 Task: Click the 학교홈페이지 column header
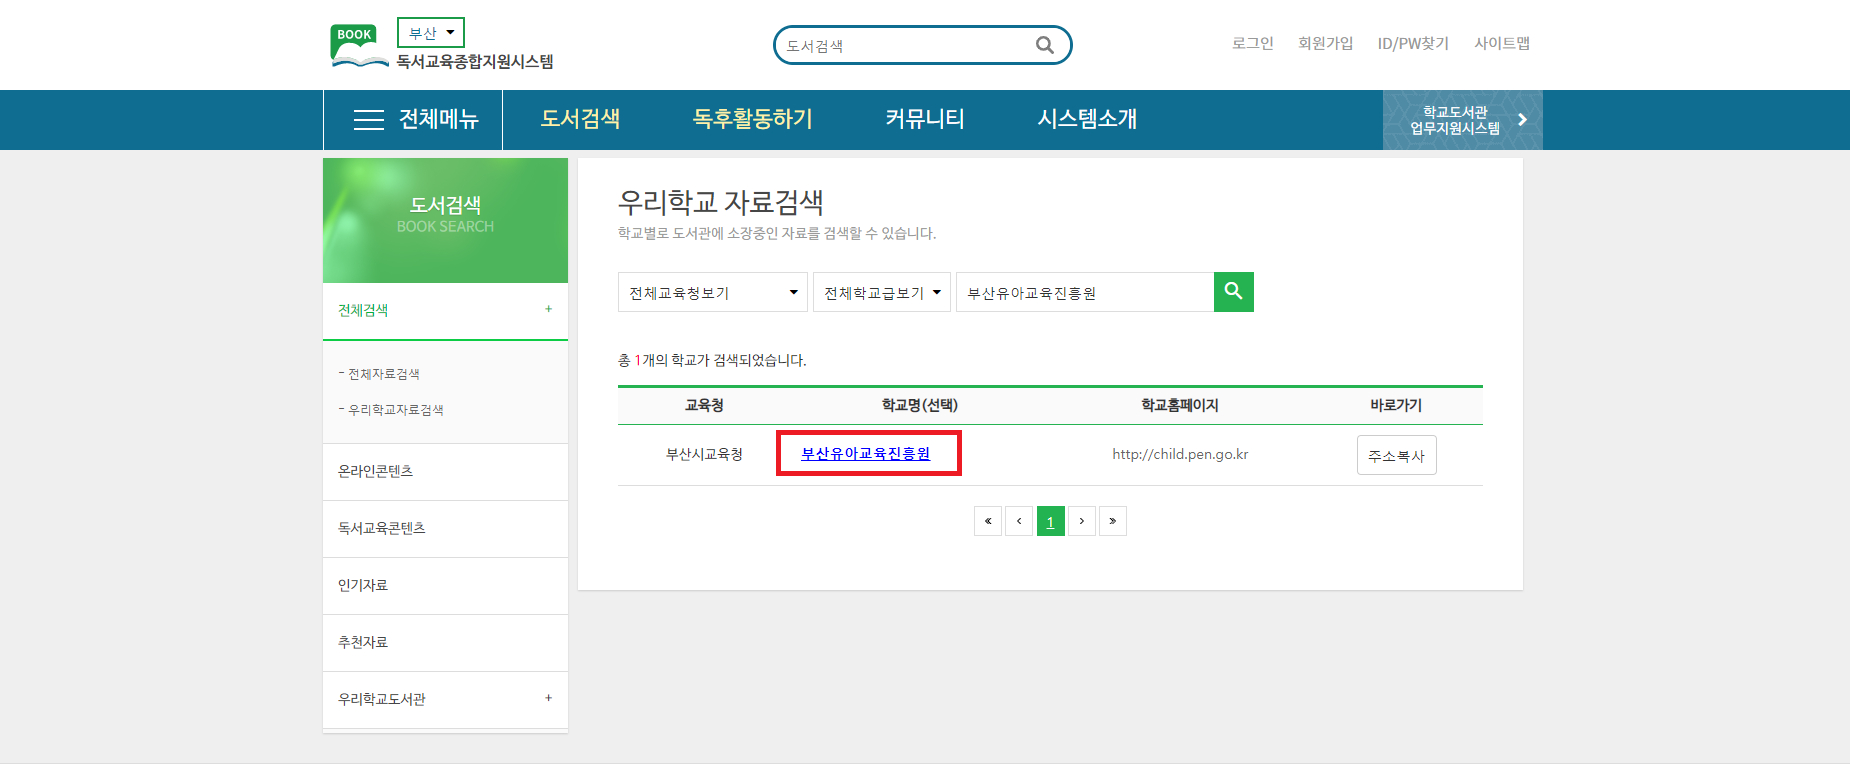[x=1180, y=405]
